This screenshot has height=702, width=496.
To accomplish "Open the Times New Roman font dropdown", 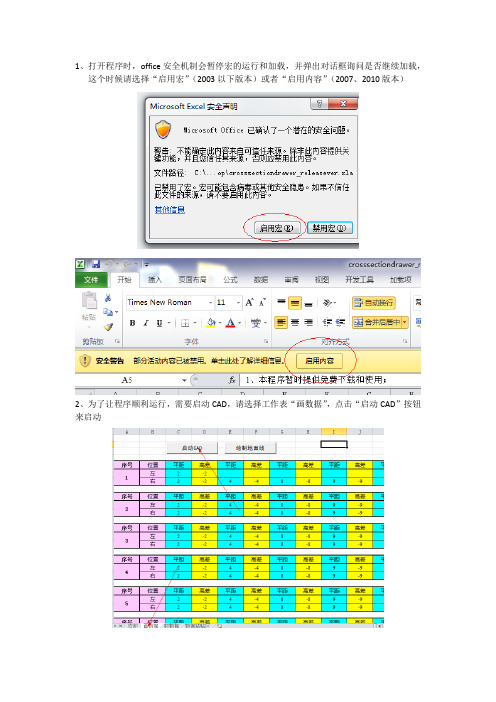I will click(210, 303).
